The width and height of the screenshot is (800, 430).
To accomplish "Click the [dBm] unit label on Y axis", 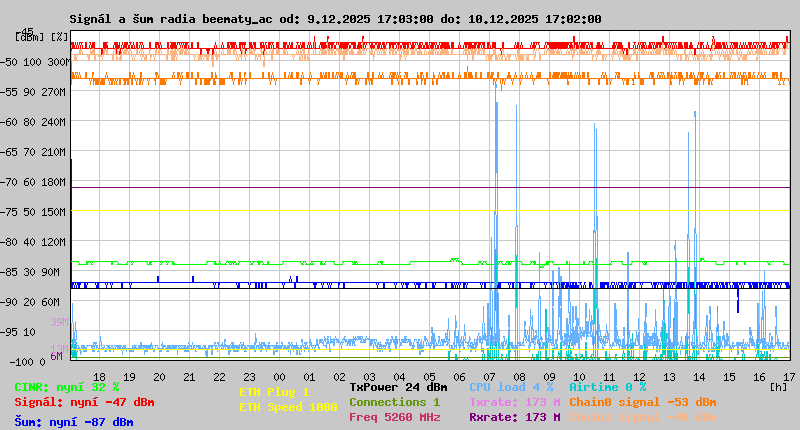I will coord(29,37).
